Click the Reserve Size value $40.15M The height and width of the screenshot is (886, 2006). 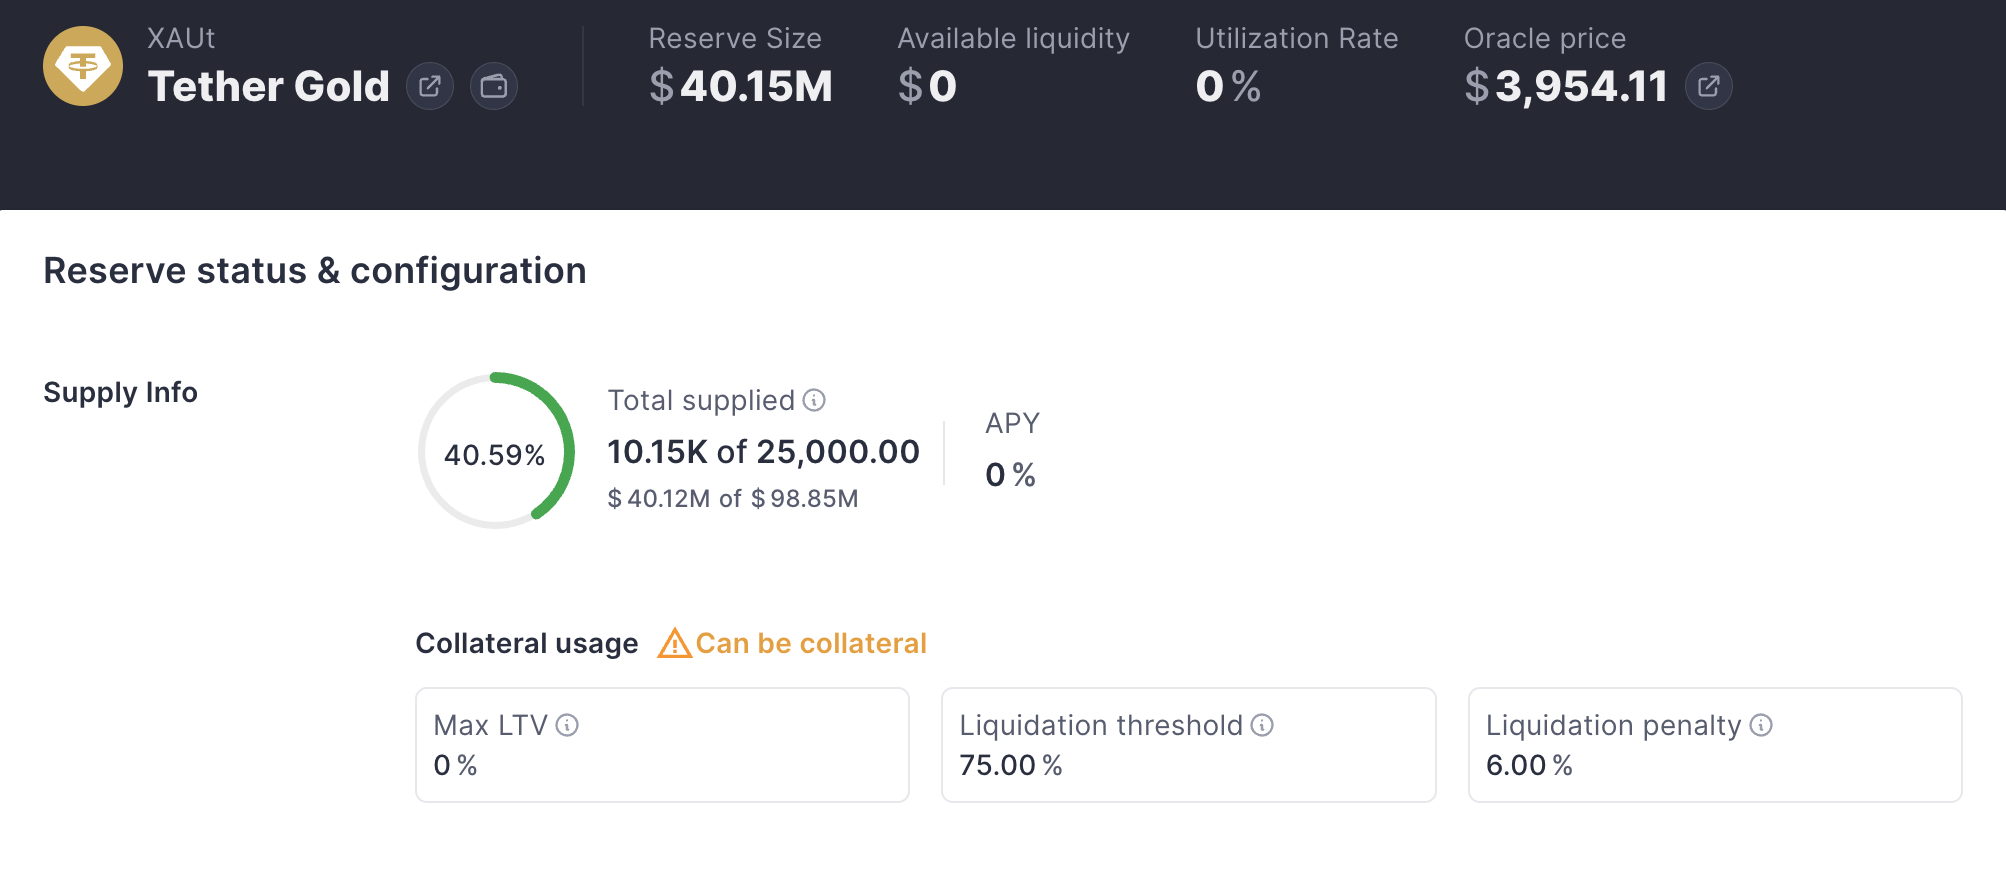pyautogui.click(x=741, y=86)
